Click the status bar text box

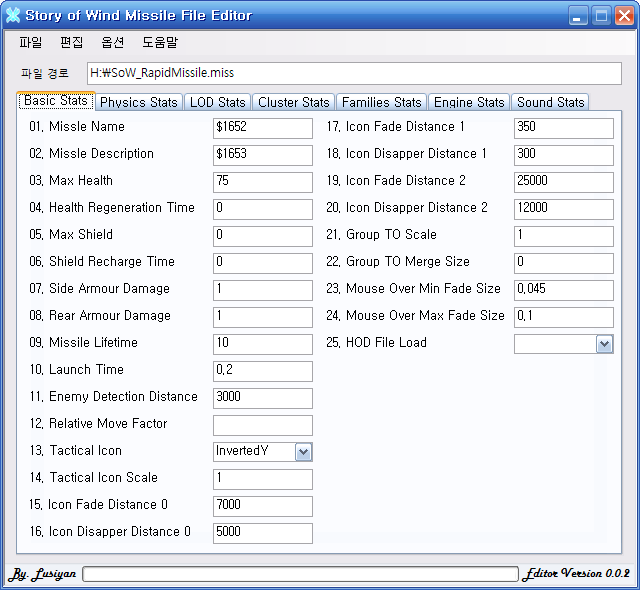point(300,574)
